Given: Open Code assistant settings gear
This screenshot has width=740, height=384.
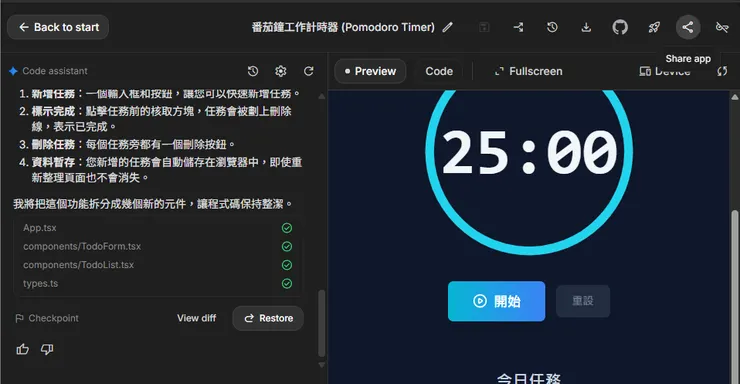Looking at the screenshot, I should (281, 71).
